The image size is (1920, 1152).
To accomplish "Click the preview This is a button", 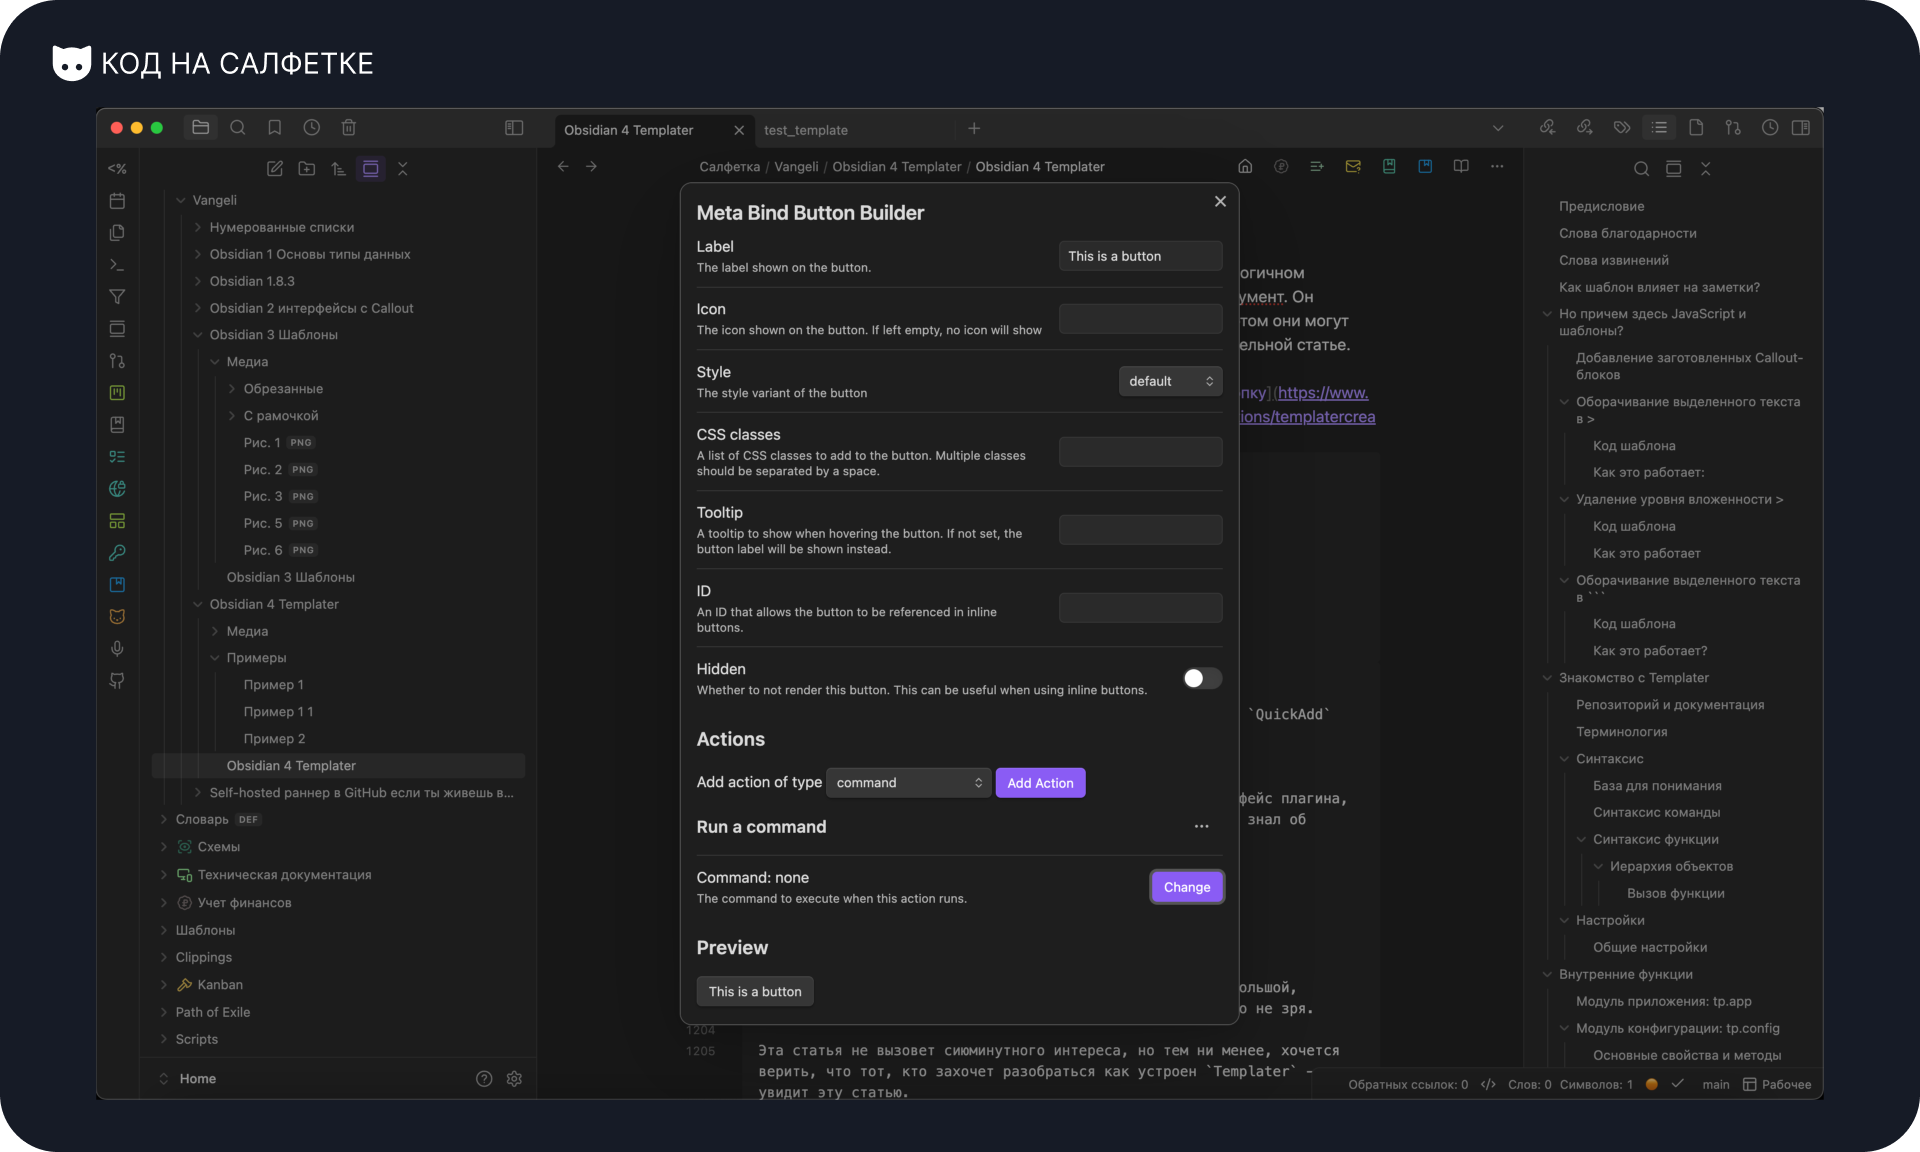I will [755, 992].
